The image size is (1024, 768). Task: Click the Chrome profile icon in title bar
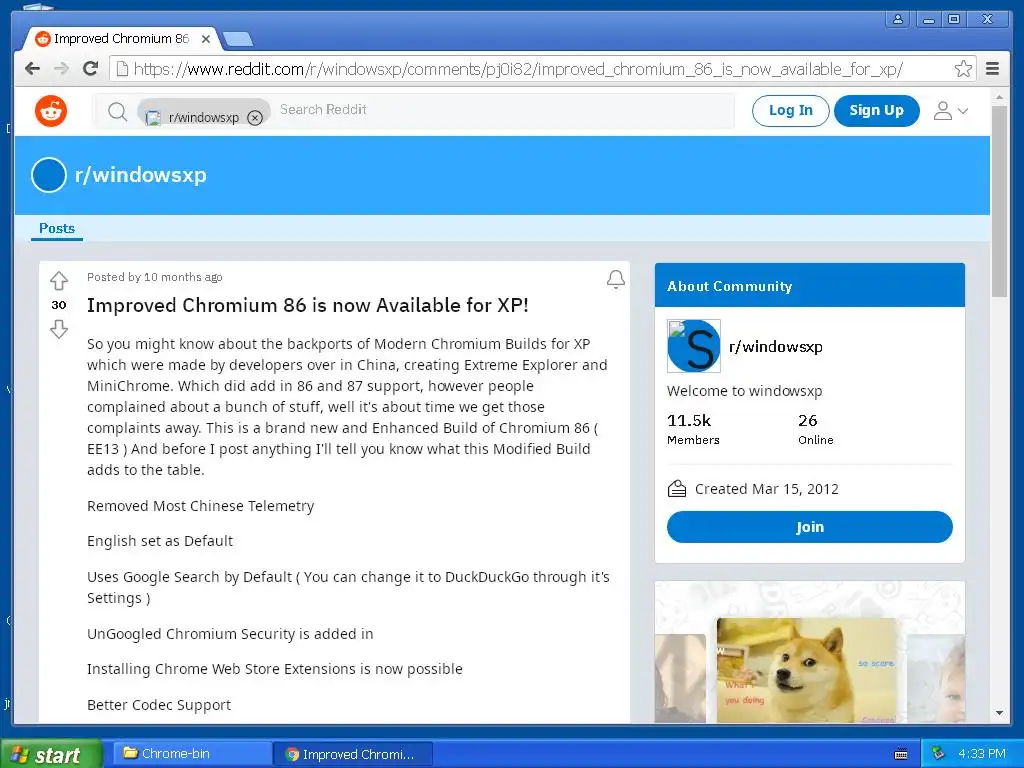coord(898,19)
